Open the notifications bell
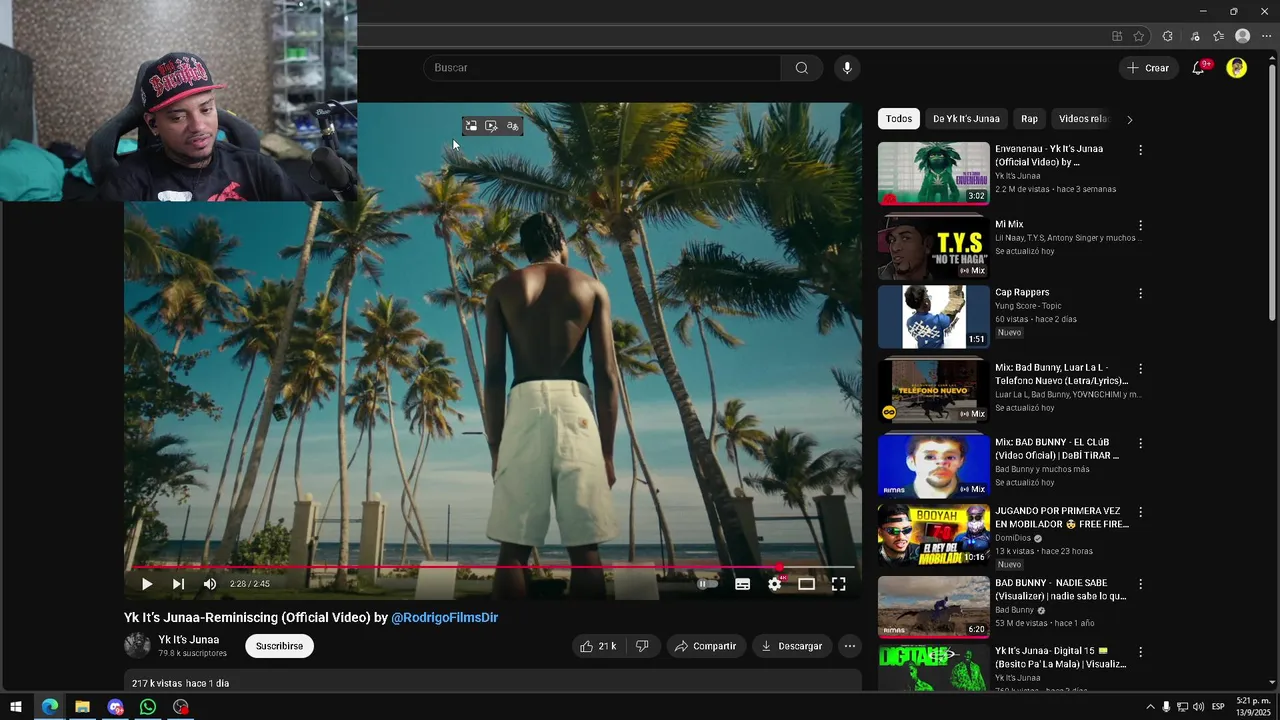This screenshot has width=1280, height=720. (x=1198, y=68)
